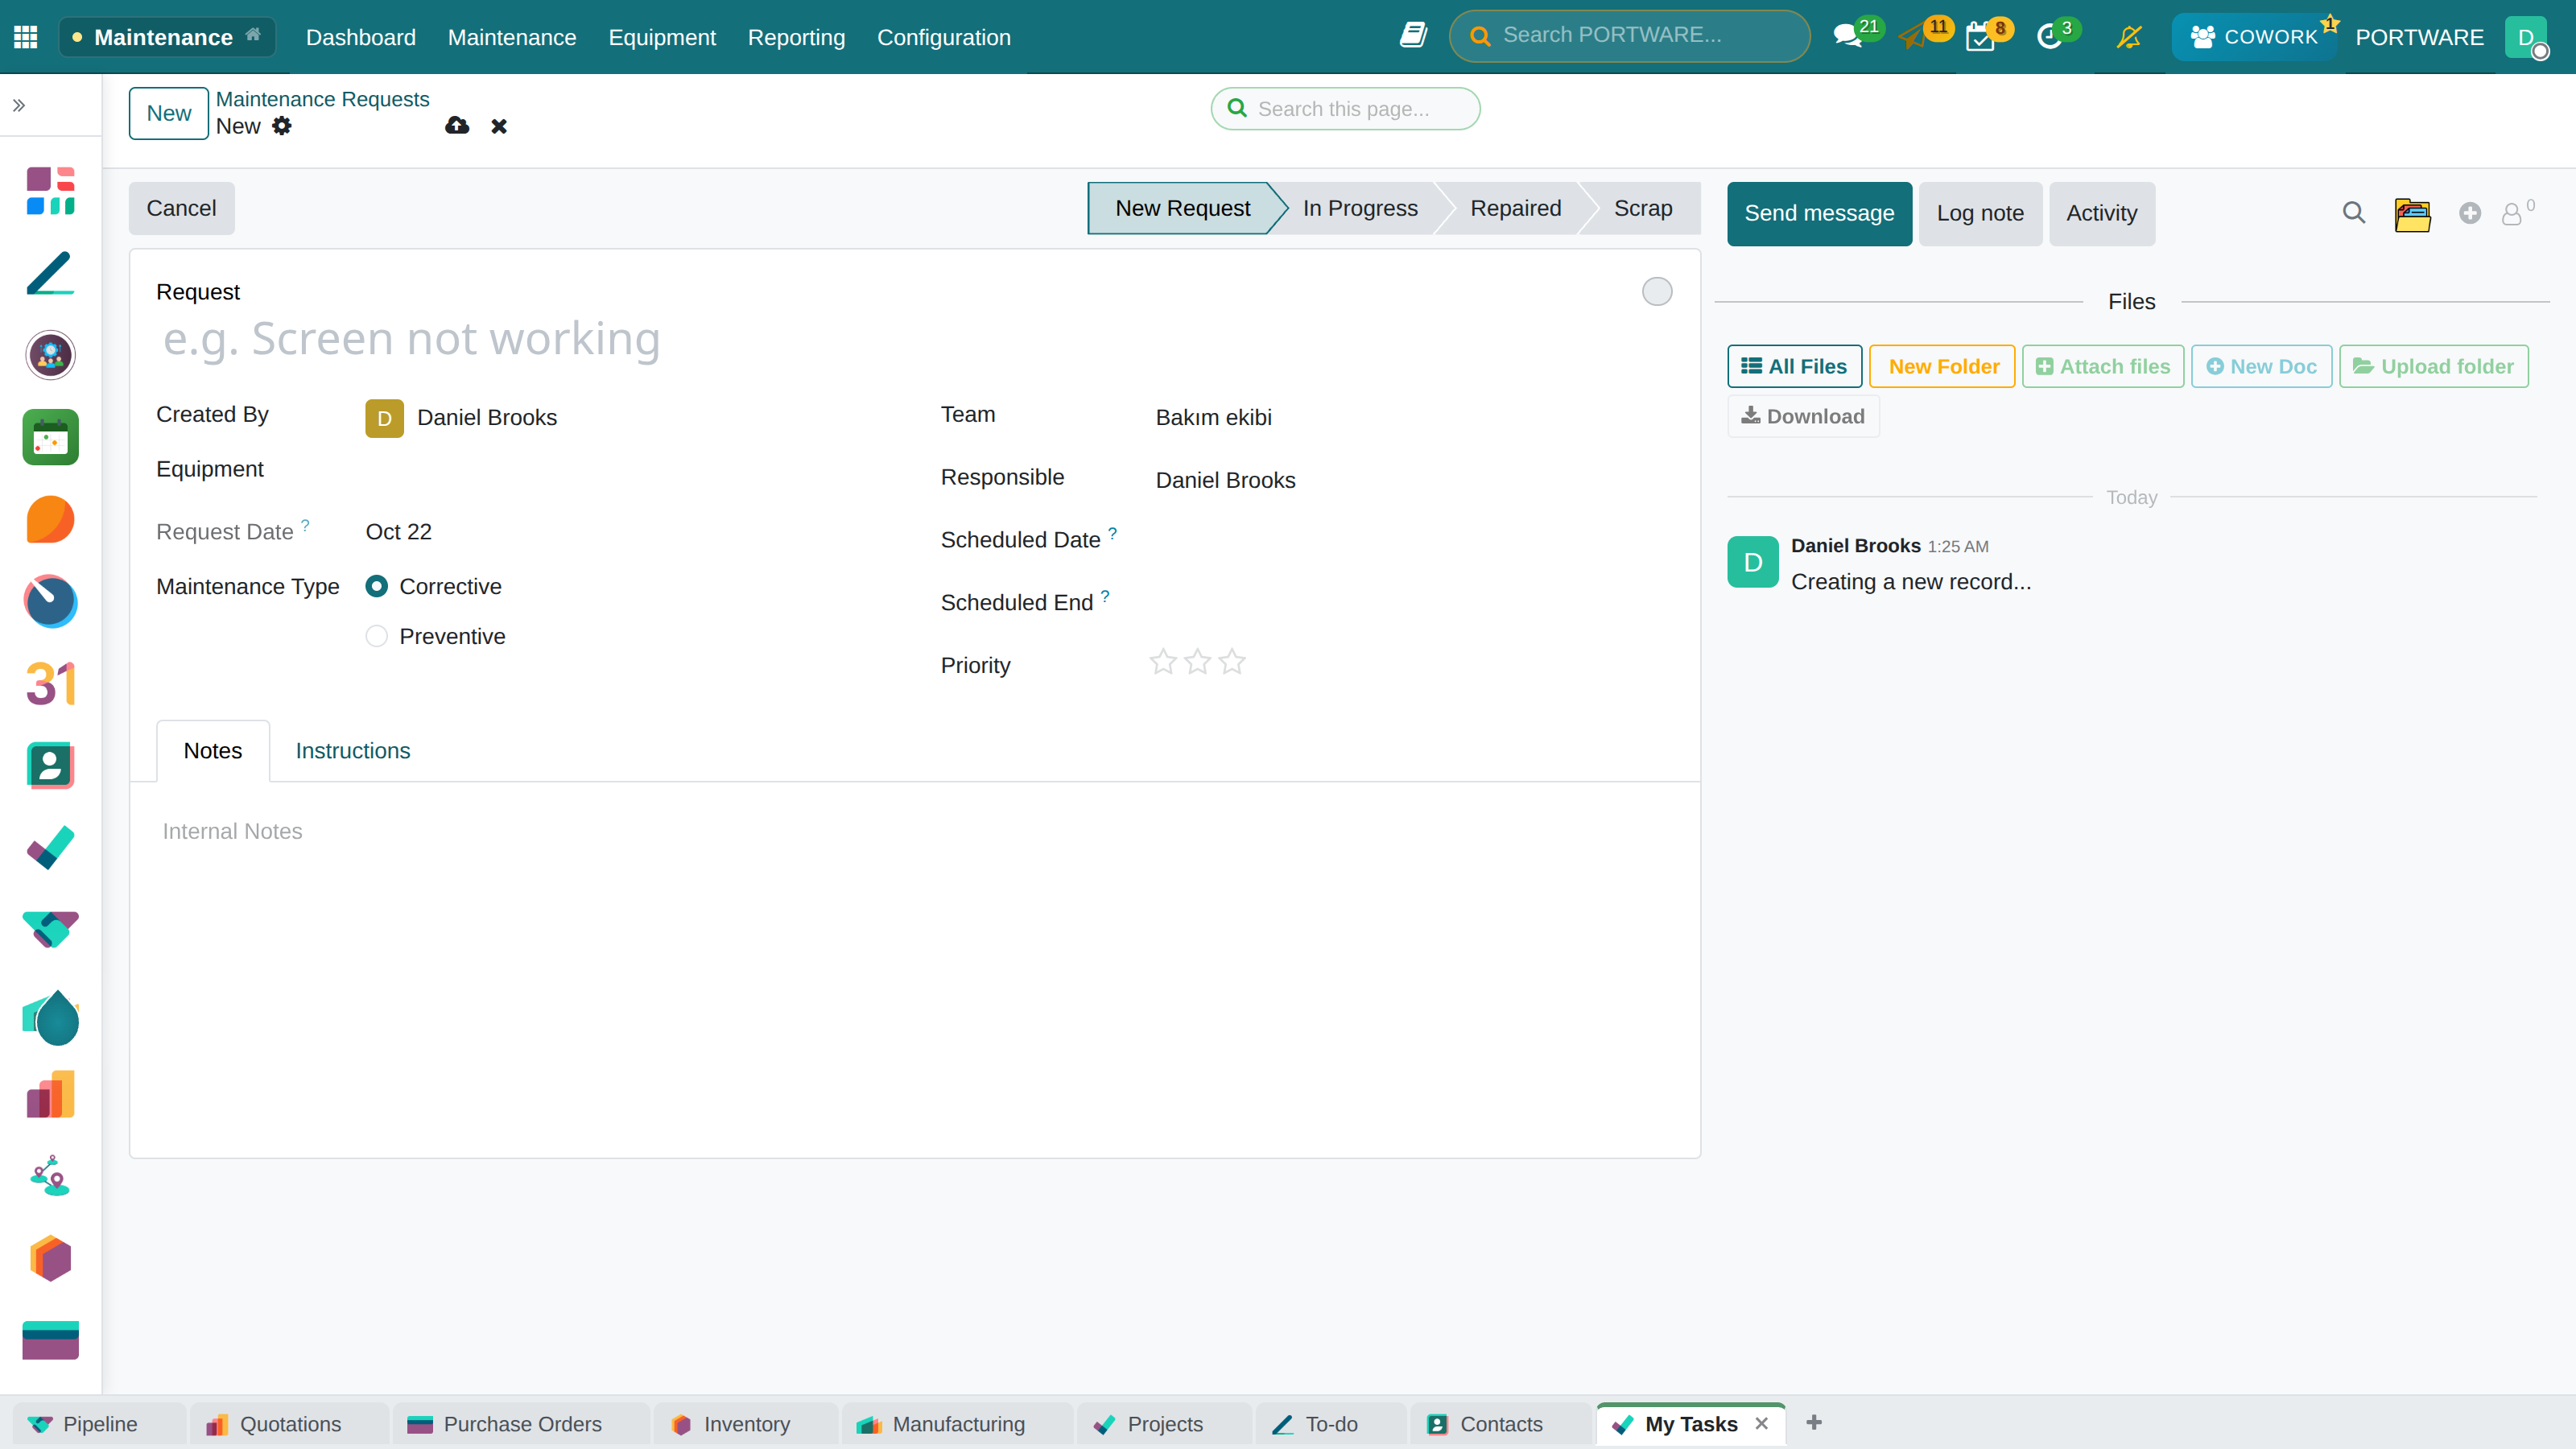This screenshot has width=2576, height=1449.
Task: Set priority to first star
Action: (1163, 662)
